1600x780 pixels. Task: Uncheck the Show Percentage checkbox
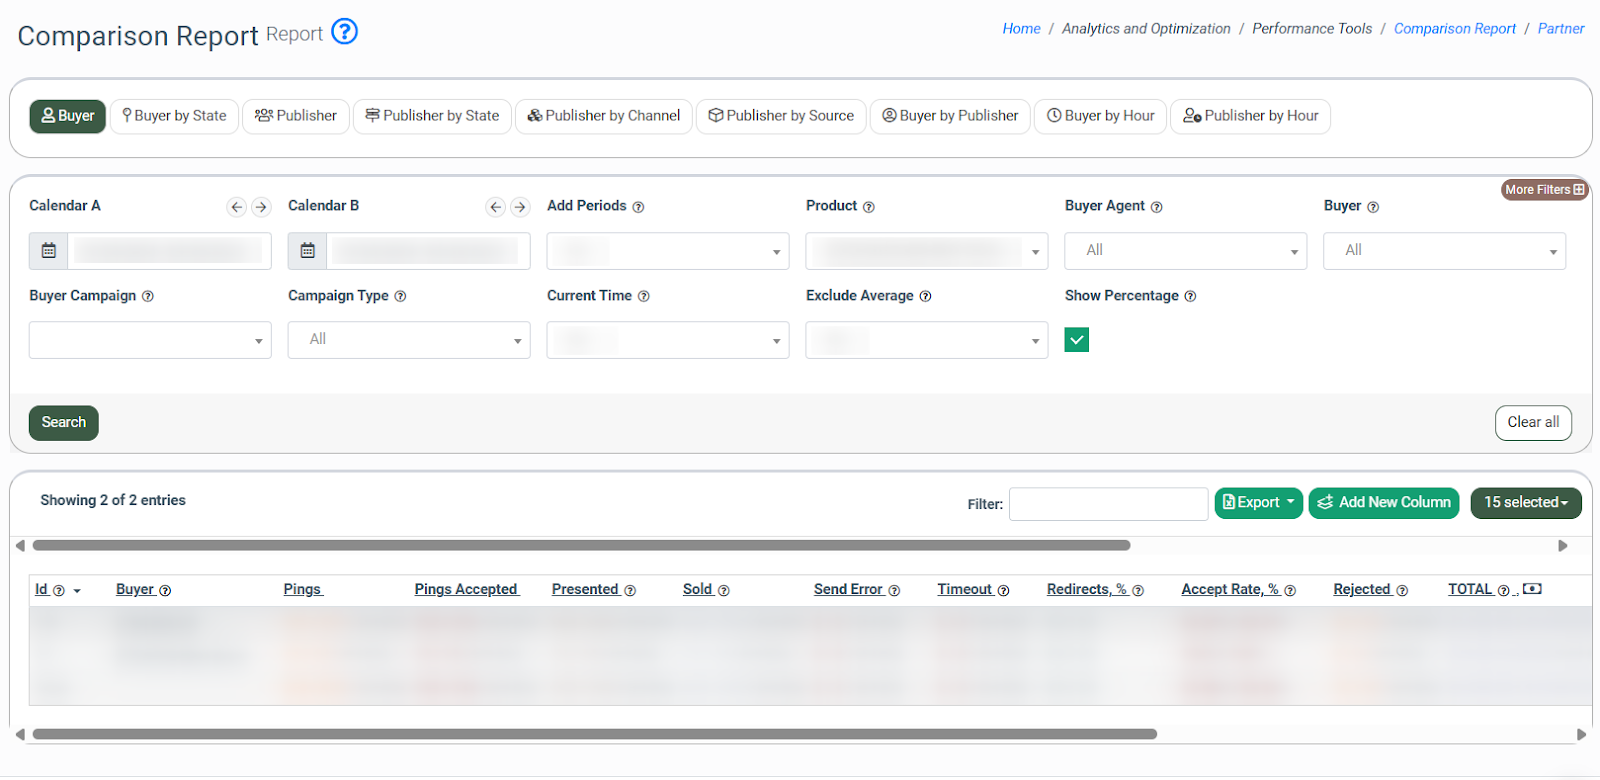click(1077, 340)
